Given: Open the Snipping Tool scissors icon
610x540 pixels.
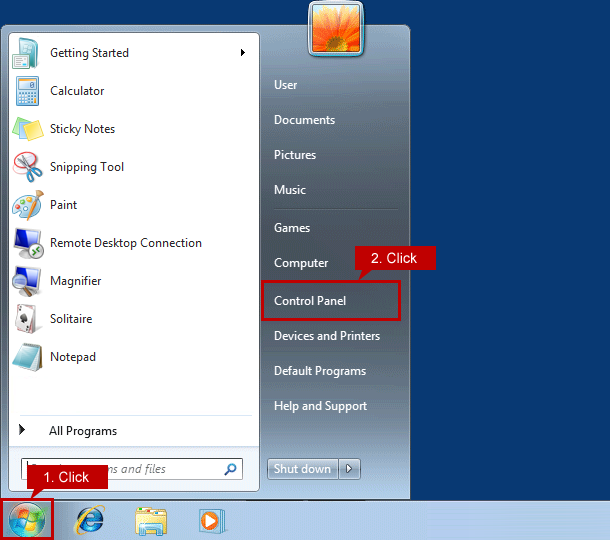Looking at the screenshot, I should 27,167.
